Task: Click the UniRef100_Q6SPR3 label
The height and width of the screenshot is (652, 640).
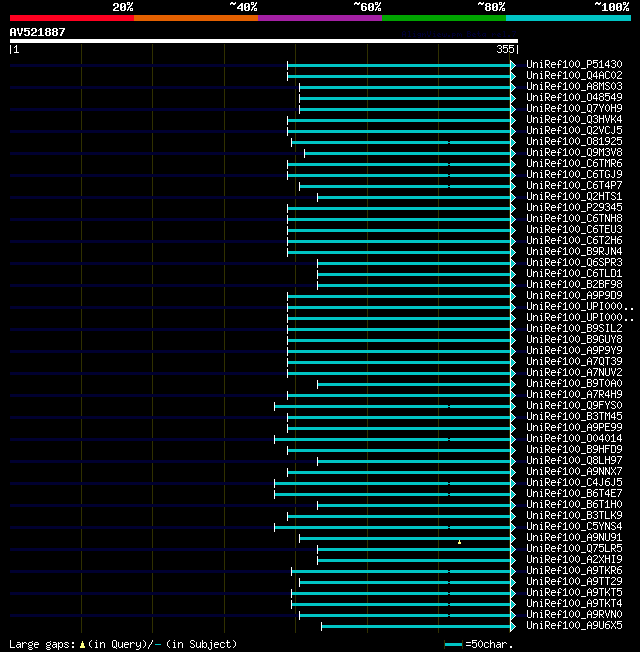Action: [x=574, y=262]
